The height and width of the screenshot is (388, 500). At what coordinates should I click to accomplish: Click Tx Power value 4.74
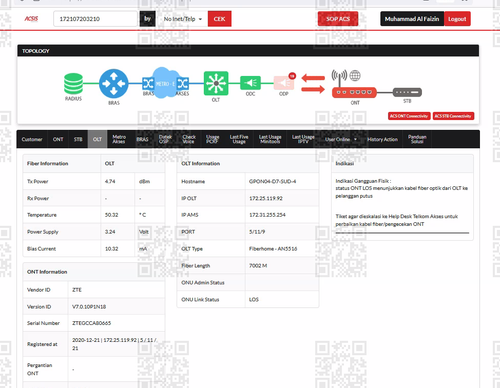tap(110, 181)
